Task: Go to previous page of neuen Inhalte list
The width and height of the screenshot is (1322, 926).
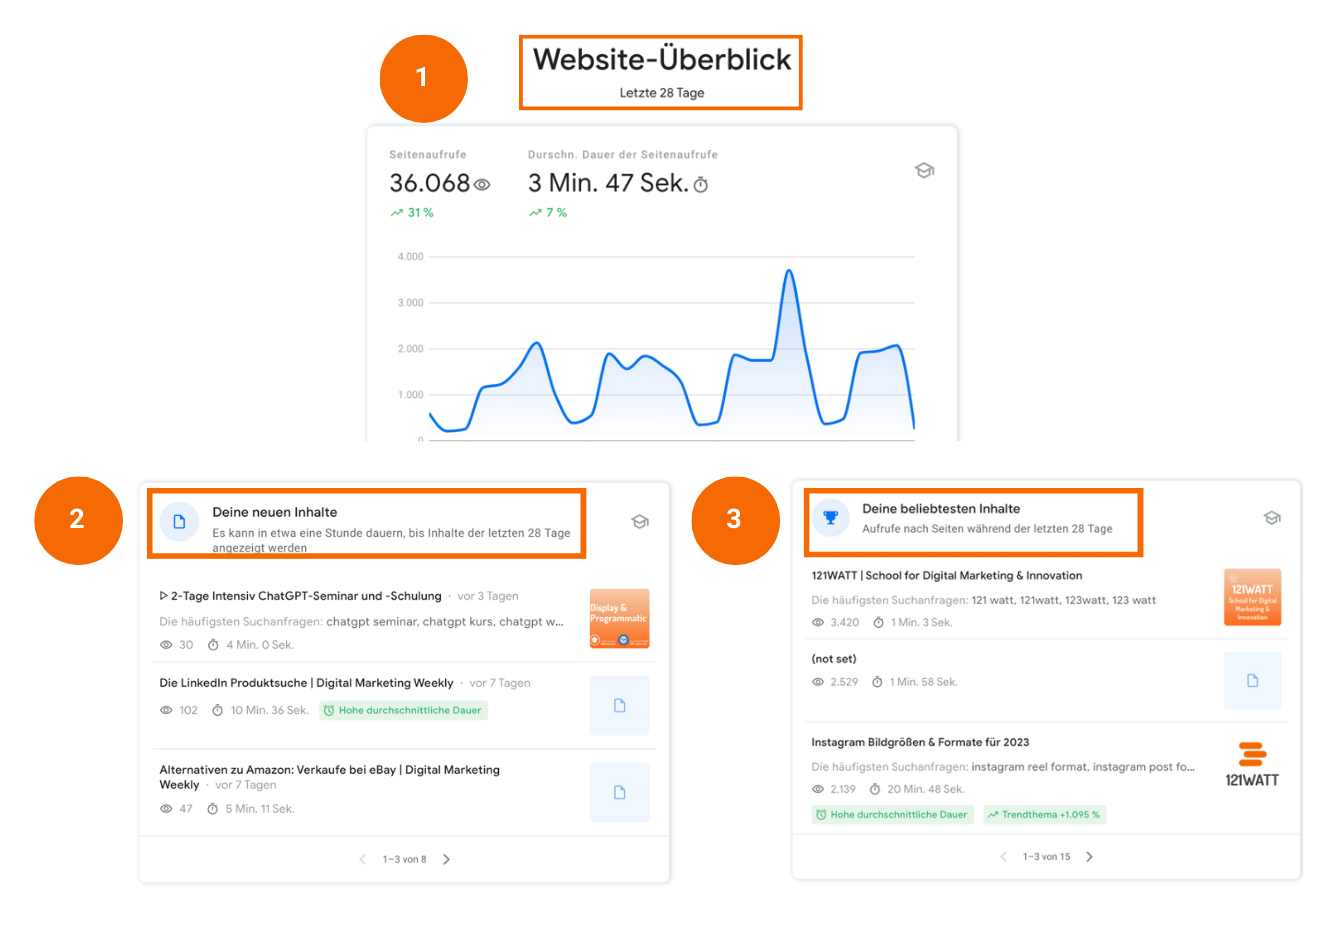Action: (363, 859)
